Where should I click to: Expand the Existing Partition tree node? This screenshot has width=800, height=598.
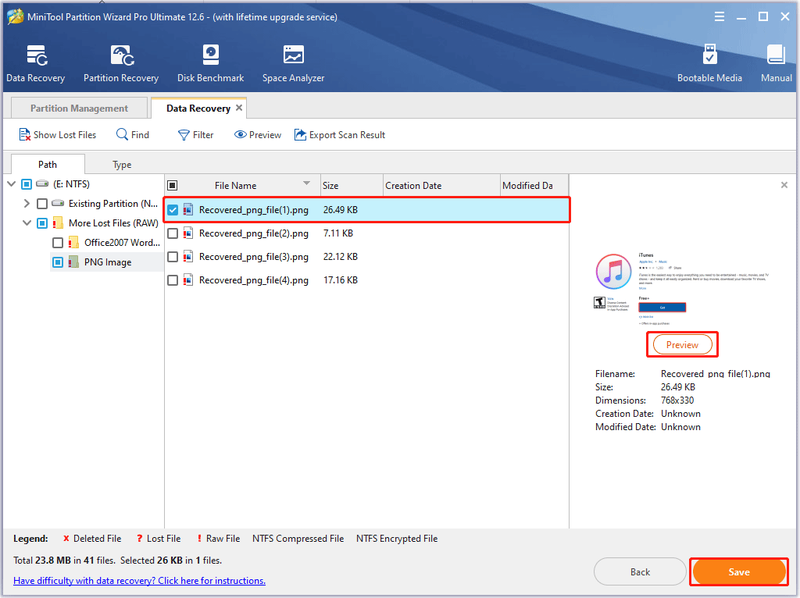point(27,204)
